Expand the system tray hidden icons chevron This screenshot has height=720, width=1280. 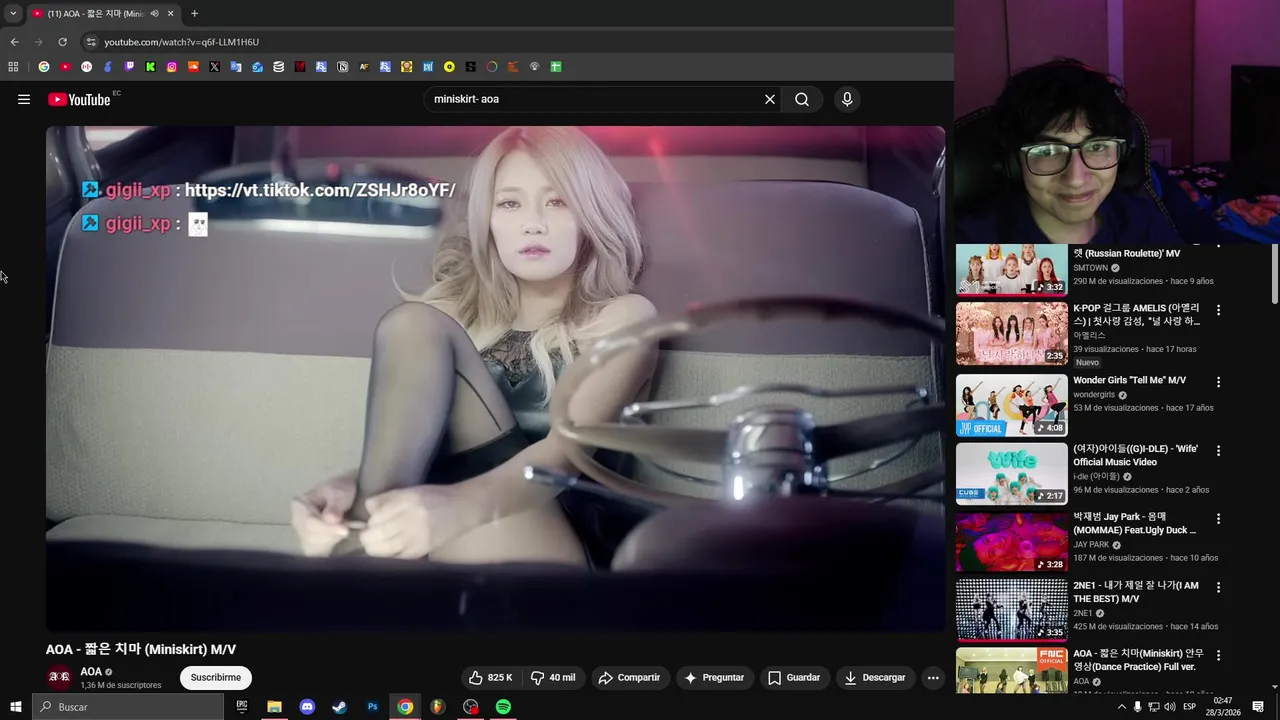[x=1121, y=707]
